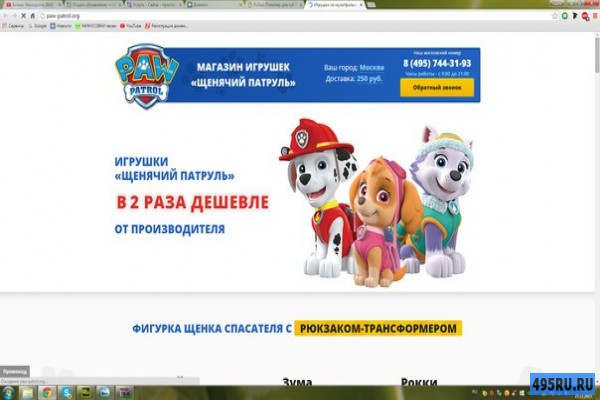Image resolution: width=600 pixels, height=400 pixels.
Task: Open a new tab with the new-tab button
Action: (x=371, y=5)
